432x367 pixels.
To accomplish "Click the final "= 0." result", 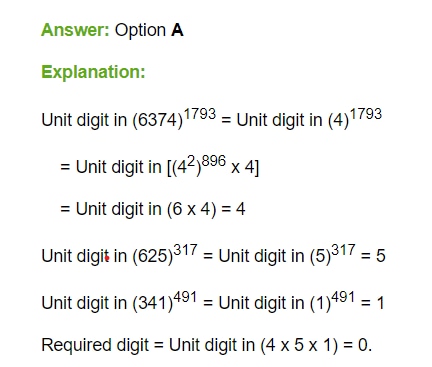I will (357, 345).
